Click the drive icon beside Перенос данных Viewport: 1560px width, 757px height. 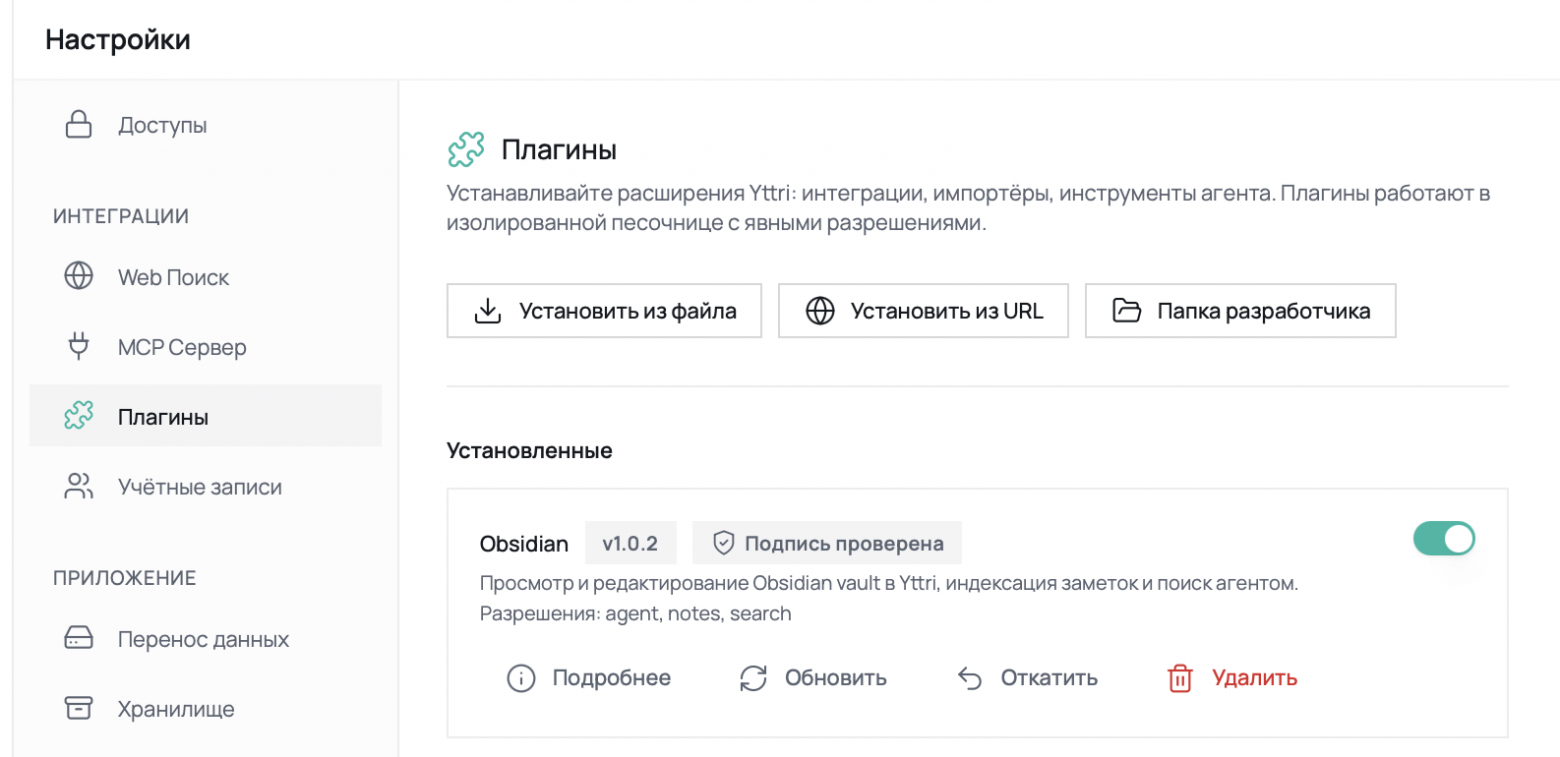78,638
